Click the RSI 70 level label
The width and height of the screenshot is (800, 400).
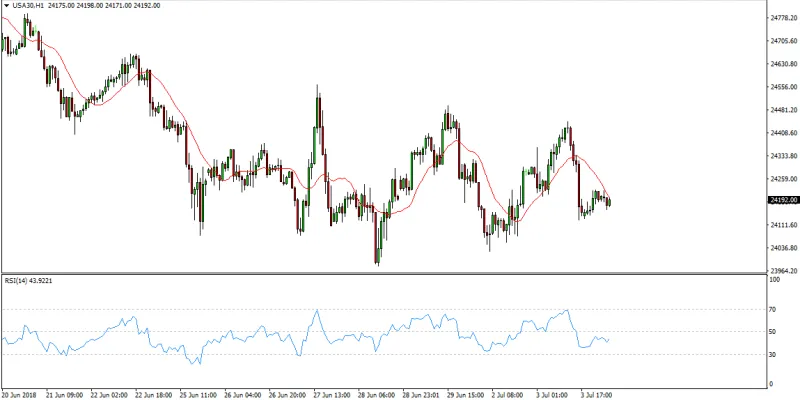point(774,310)
